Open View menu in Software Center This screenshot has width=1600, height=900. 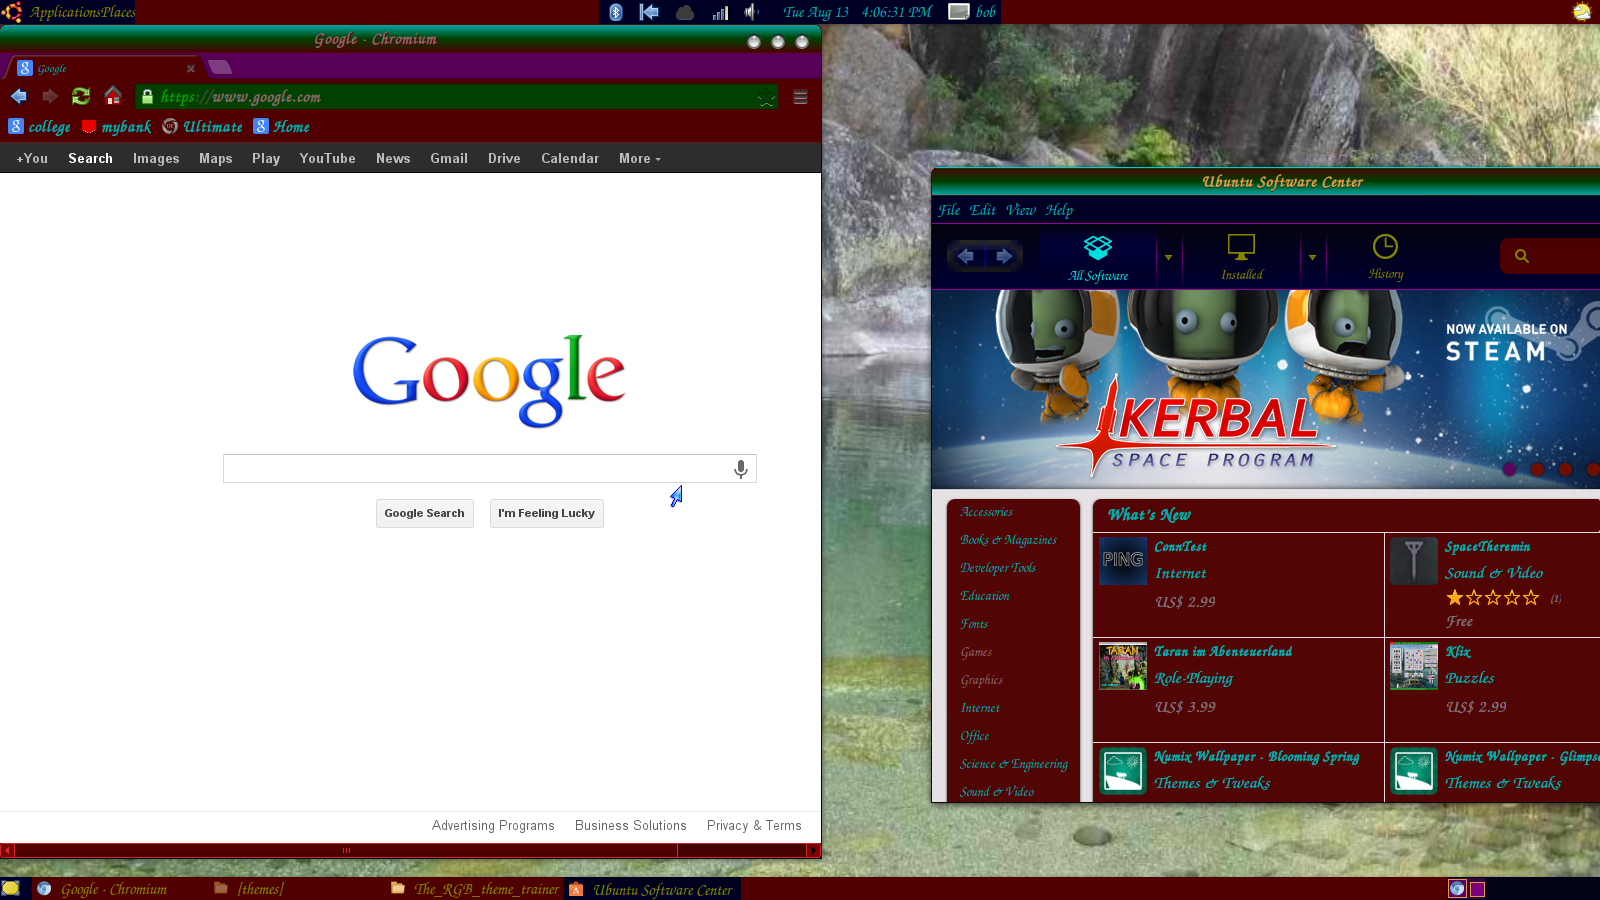pyautogui.click(x=1020, y=210)
